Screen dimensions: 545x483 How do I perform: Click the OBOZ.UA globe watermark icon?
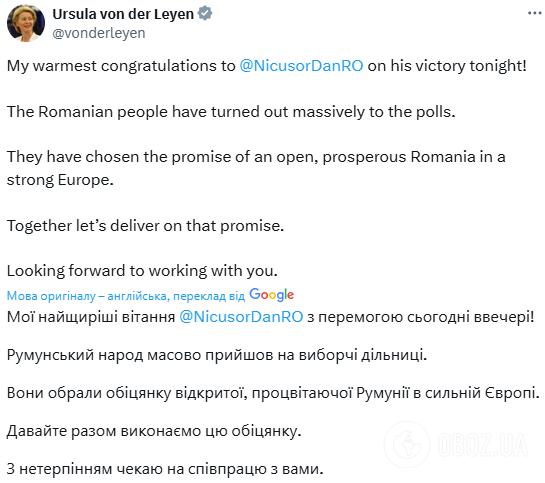tap(407, 444)
